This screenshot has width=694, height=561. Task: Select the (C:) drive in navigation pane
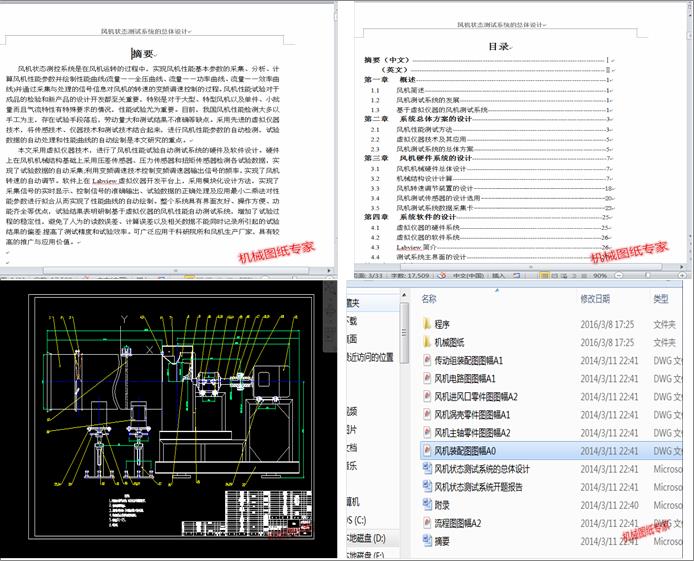(357, 520)
